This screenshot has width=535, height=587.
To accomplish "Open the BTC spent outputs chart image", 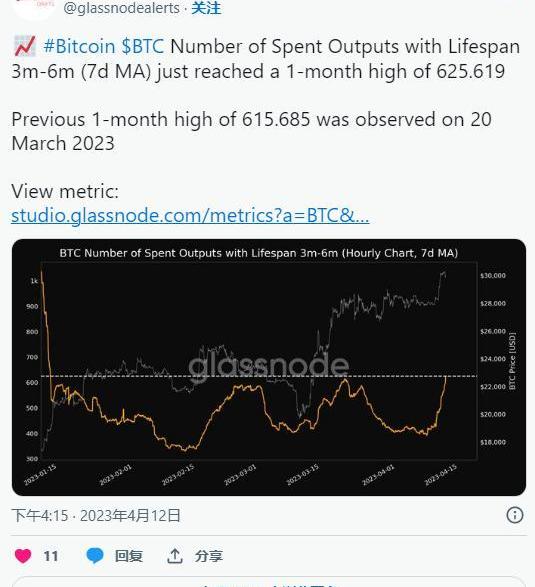I will 269,367.
